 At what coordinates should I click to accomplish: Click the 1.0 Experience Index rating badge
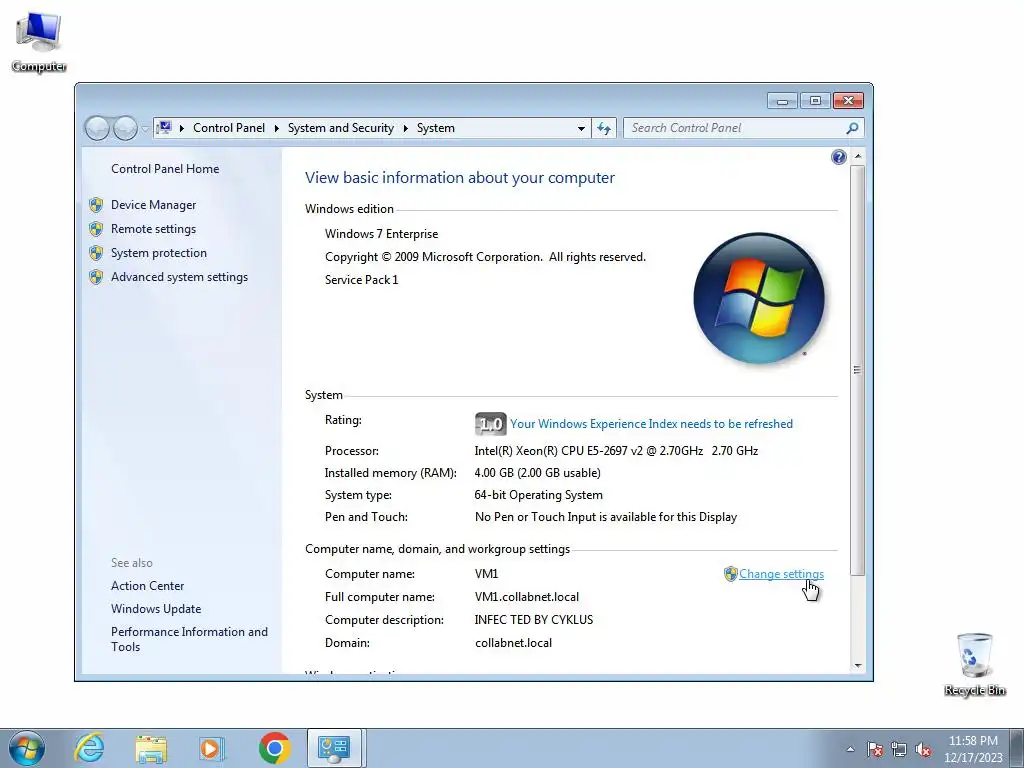coord(490,424)
